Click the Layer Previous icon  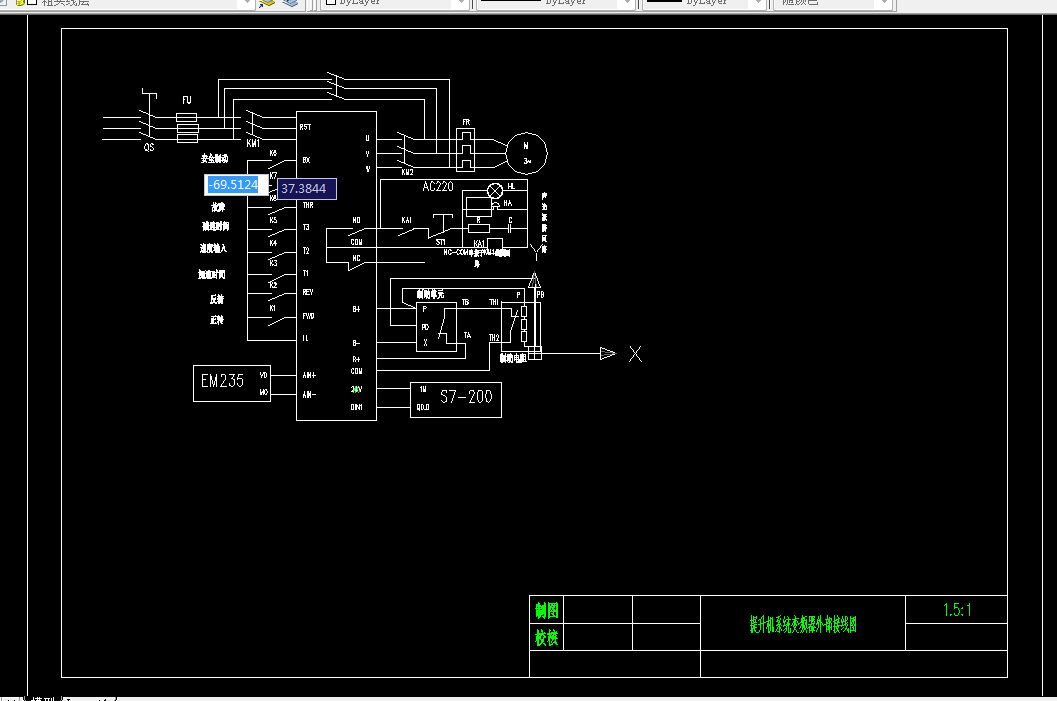[291, 3]
